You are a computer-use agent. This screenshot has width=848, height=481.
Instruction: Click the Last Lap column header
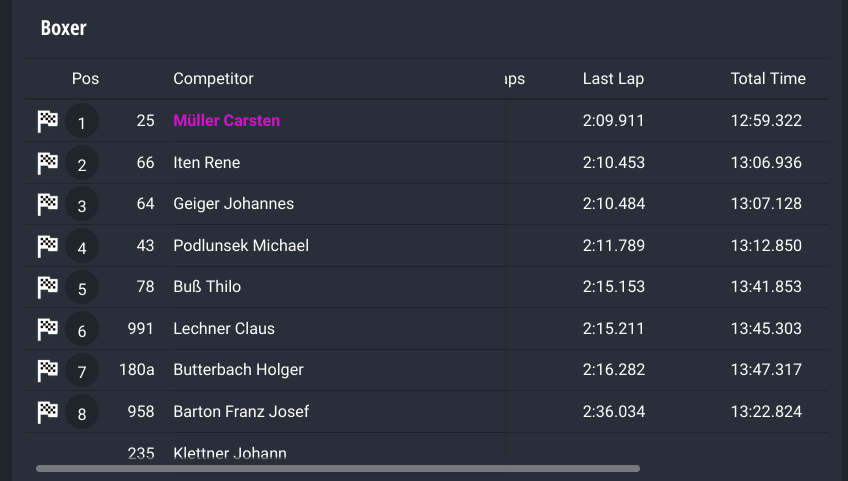pos(613,79)
